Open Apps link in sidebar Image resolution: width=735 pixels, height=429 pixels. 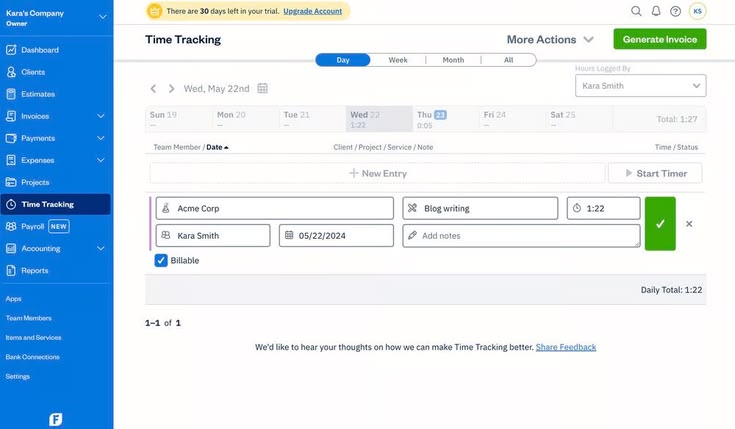coord(14,299)
